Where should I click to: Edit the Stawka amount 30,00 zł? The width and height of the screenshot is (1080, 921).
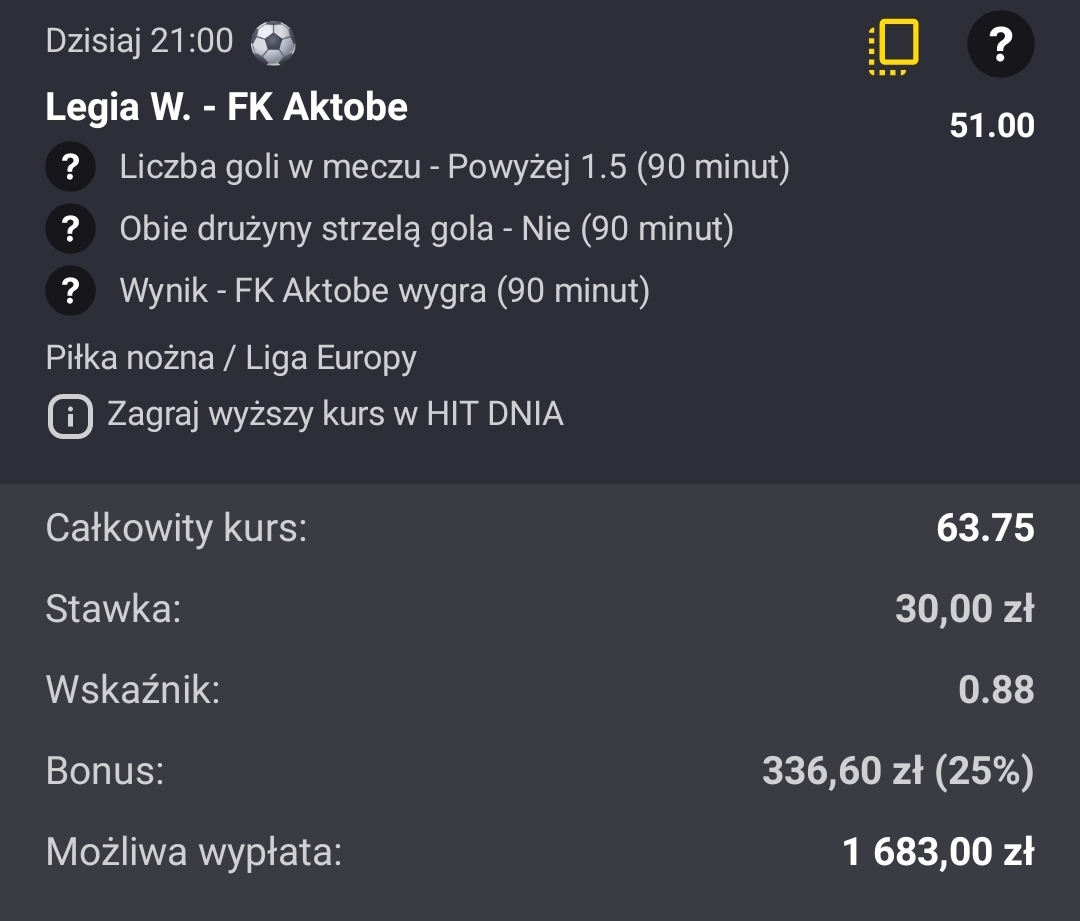(964, 608)
